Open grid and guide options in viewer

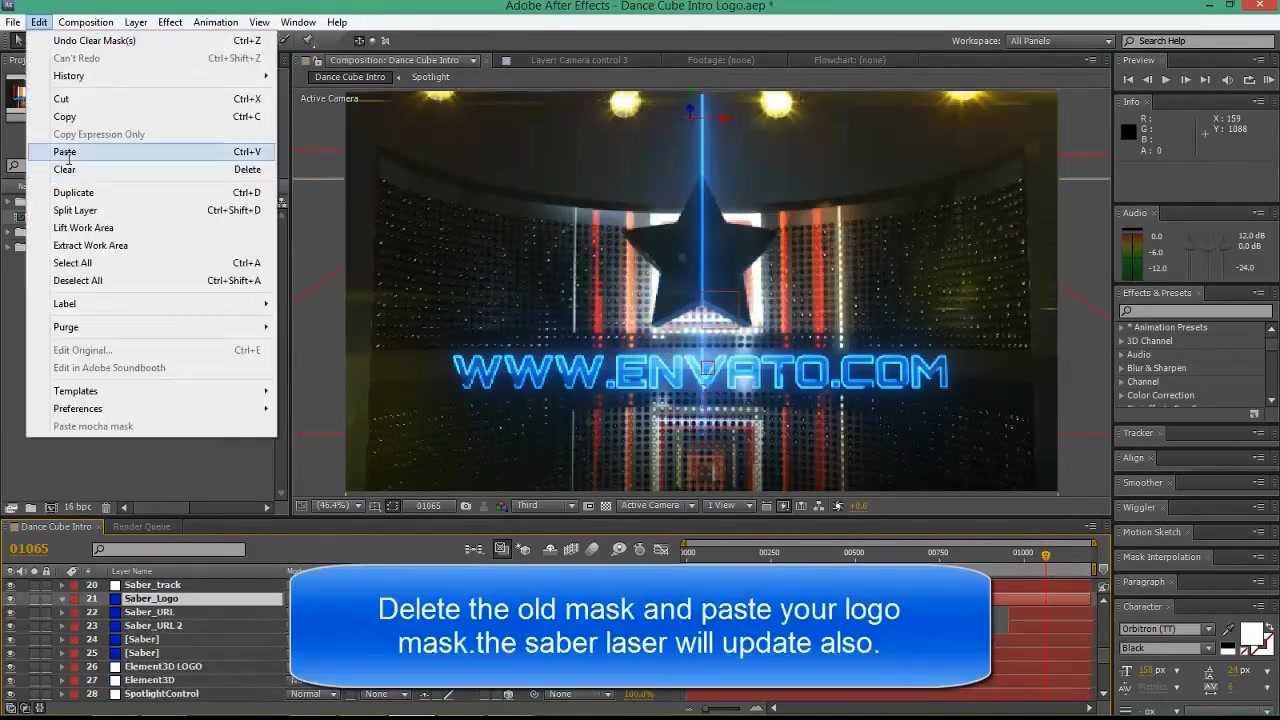pos(375,506)
